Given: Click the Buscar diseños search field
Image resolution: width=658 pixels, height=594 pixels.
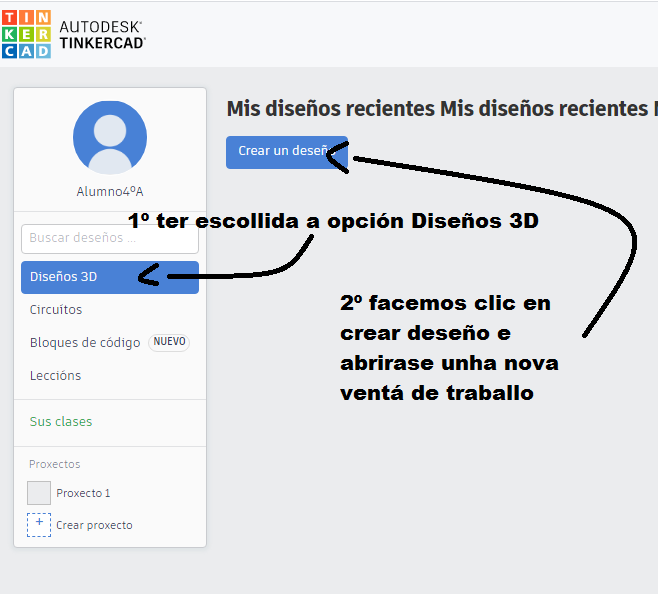Looking at the screenshot, I should tap(110, 238).
